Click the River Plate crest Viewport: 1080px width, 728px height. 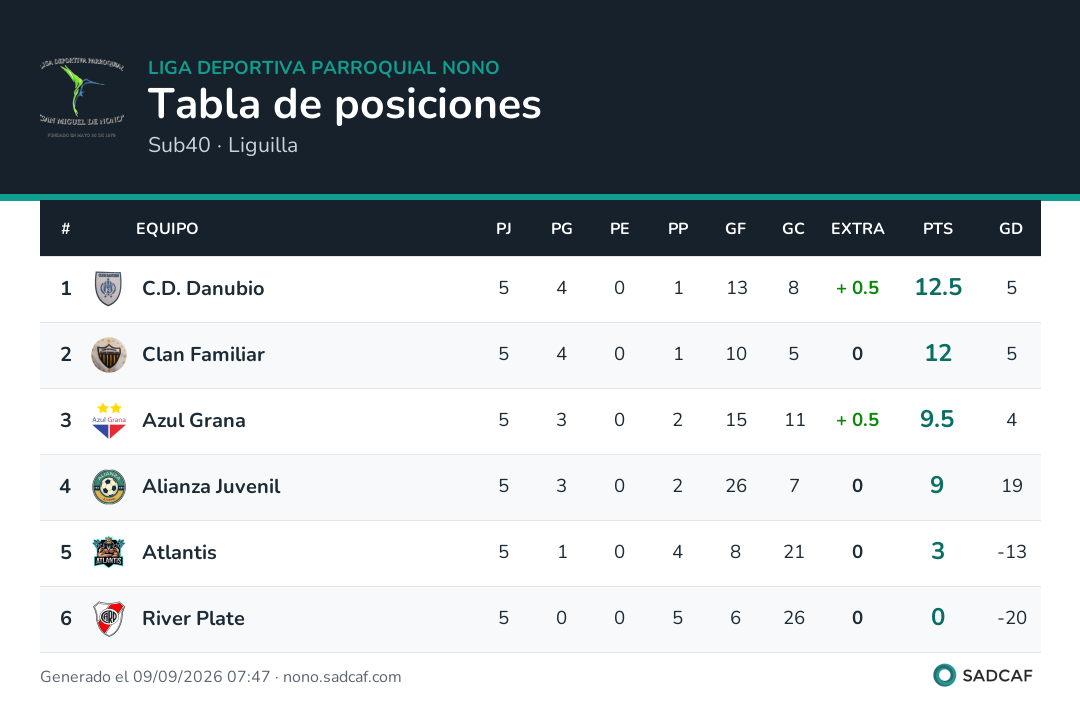tap(109, 618)
